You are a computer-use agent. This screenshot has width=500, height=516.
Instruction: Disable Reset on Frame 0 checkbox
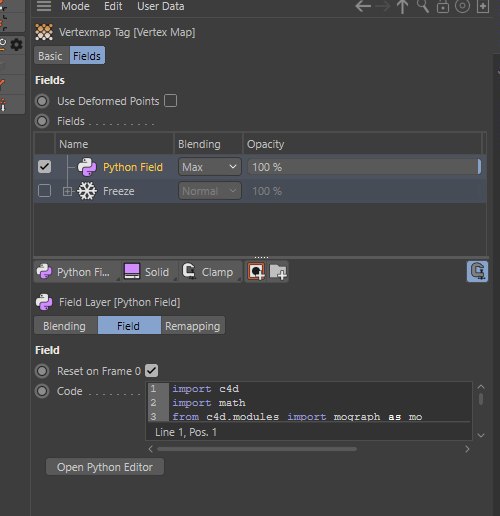tap(152, 371)
